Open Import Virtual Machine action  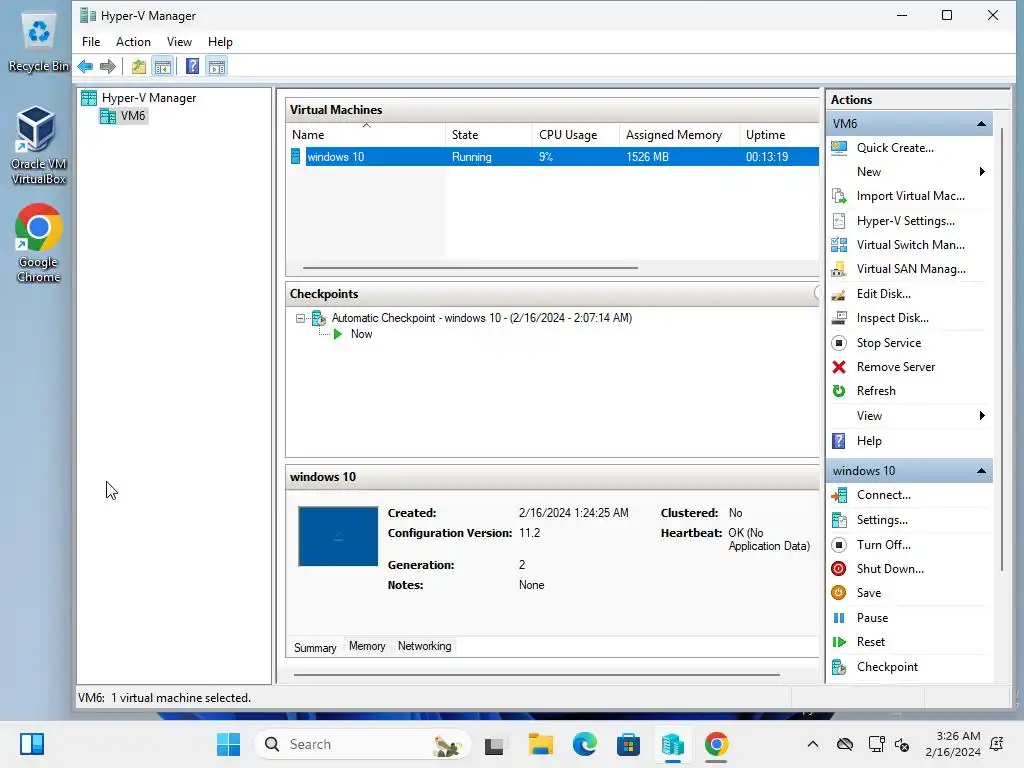pyautogui.click(x=910, y=196)
